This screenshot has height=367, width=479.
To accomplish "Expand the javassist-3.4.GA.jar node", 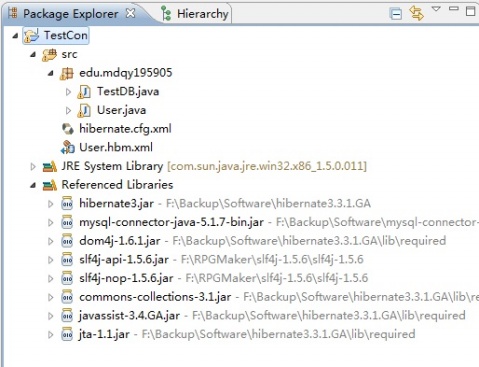I will click(50, 316).
